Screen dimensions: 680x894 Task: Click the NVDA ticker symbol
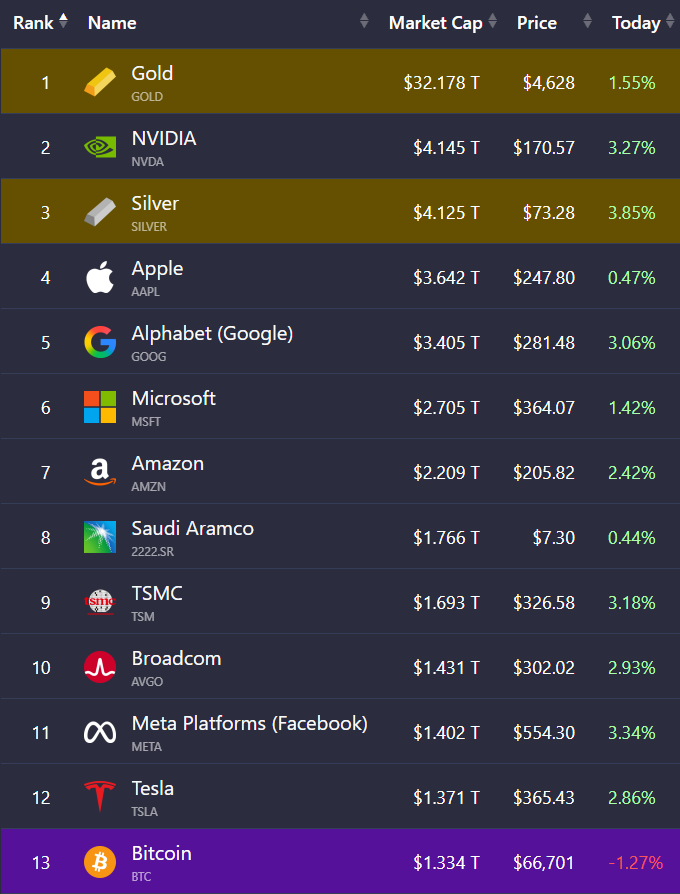click(148, 162)
